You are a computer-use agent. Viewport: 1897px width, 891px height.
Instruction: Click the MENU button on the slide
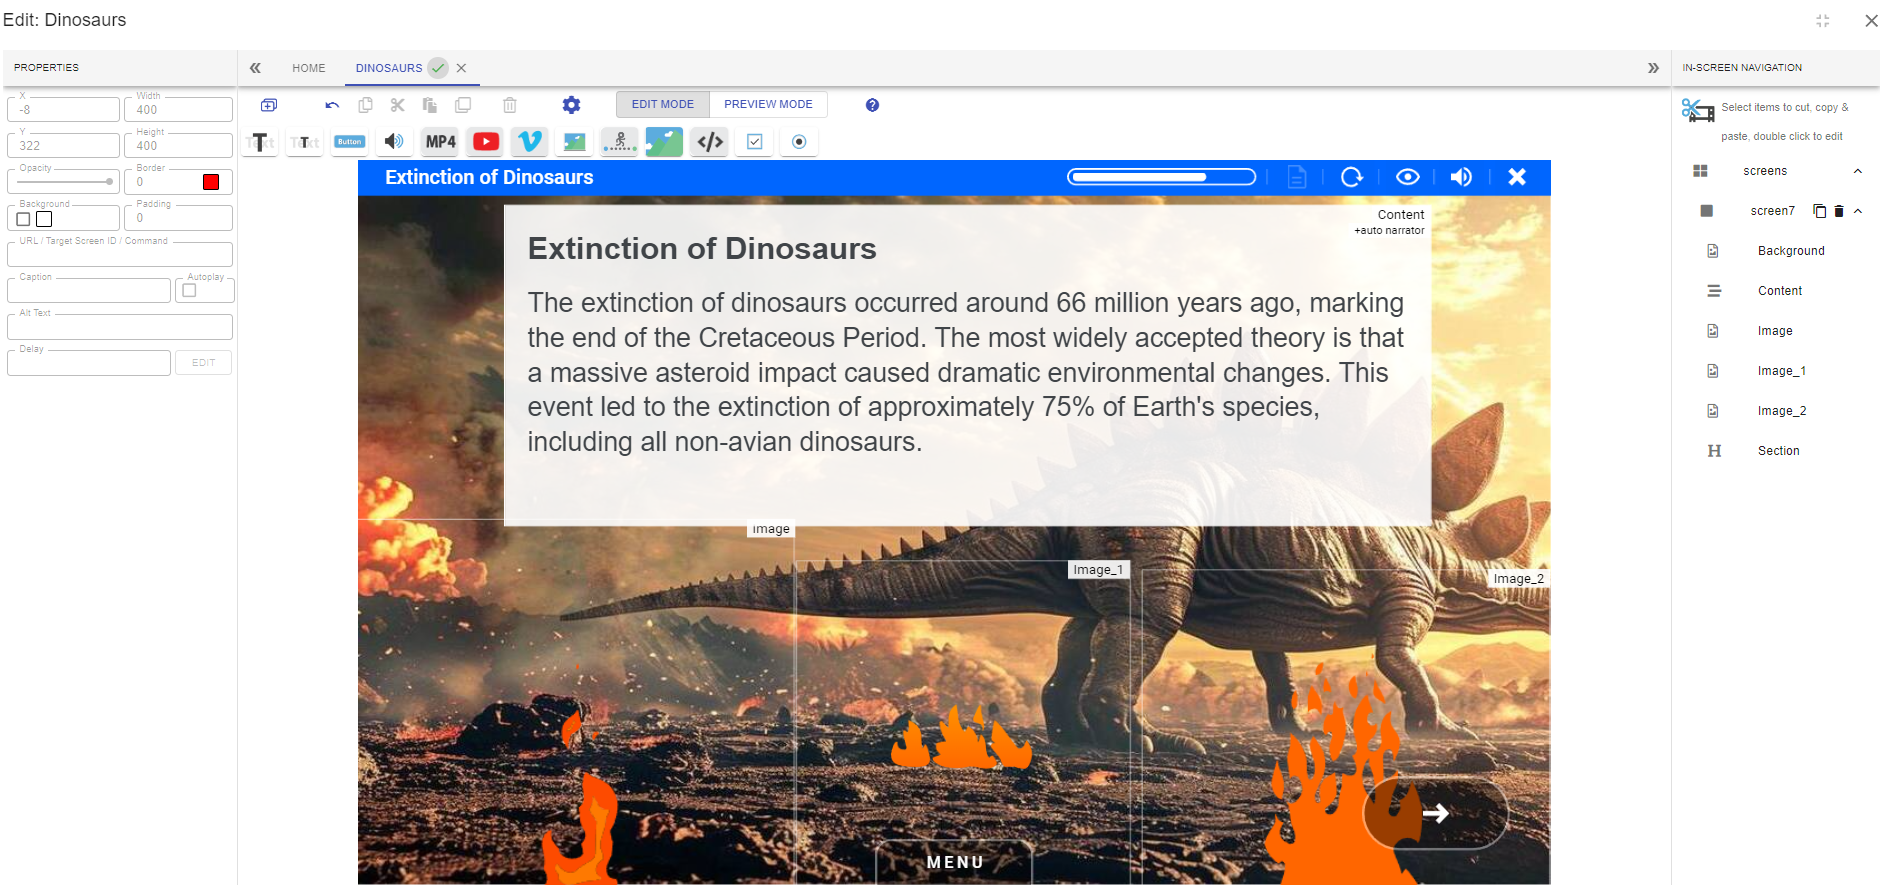point(955,862)
